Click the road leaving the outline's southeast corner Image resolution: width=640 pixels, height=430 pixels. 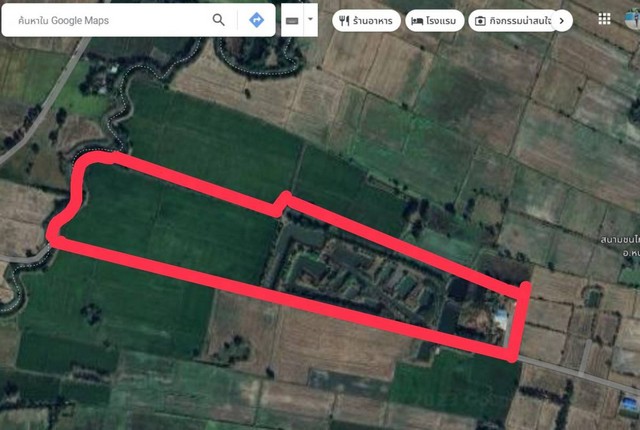pos(578,374)
